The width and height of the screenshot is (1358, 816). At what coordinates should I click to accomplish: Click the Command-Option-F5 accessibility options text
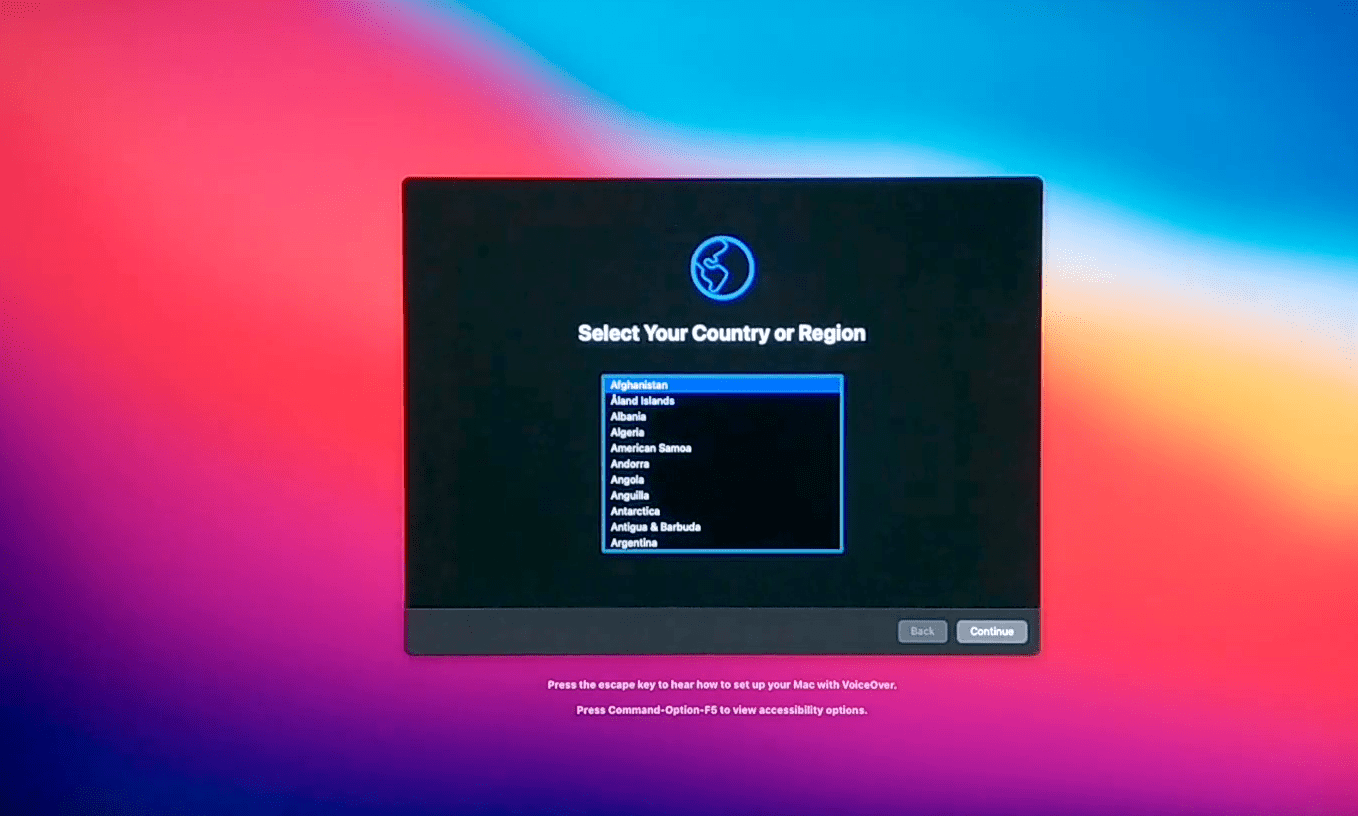click(x=722, y=710)
